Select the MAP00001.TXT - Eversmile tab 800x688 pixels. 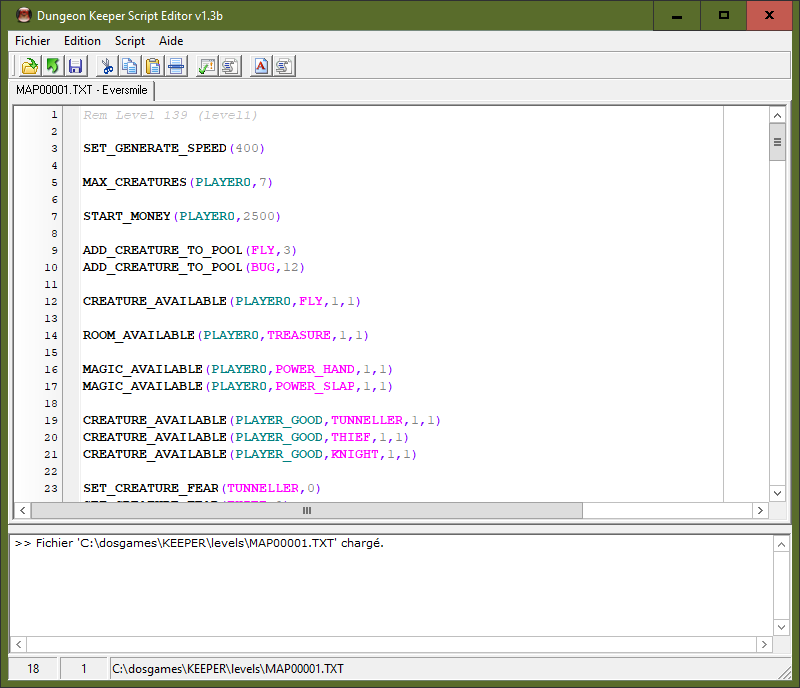81,90
